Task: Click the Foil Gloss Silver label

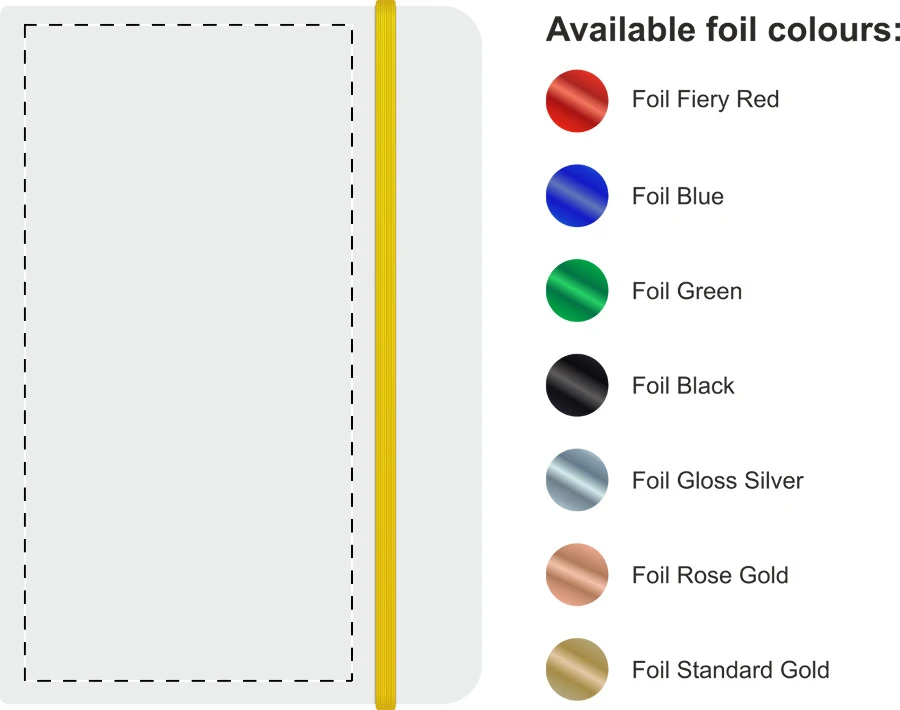Action: pos(717,480)
